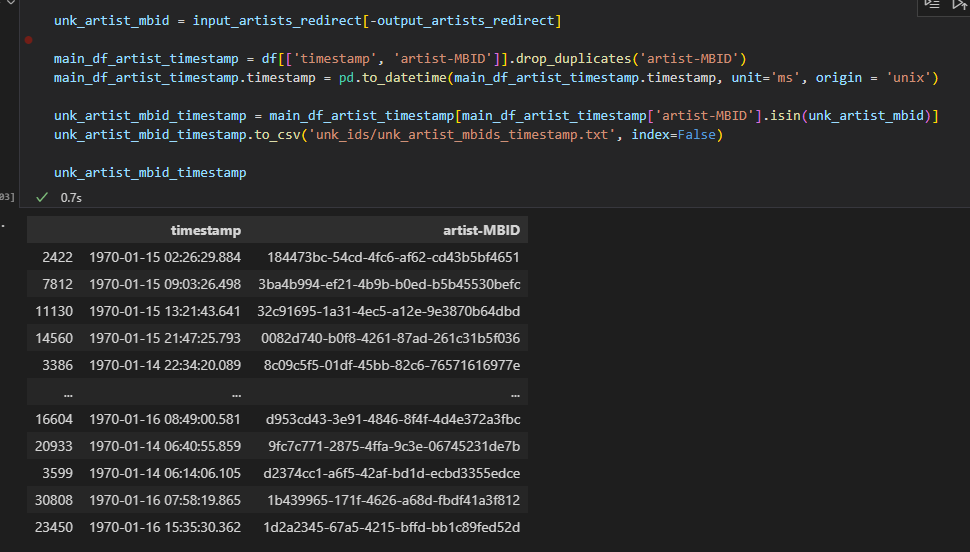Click timestamp cell 1970-01-15 09:03:26.498
This screenshot has width=970, height=552.
[x=165, y=284]
